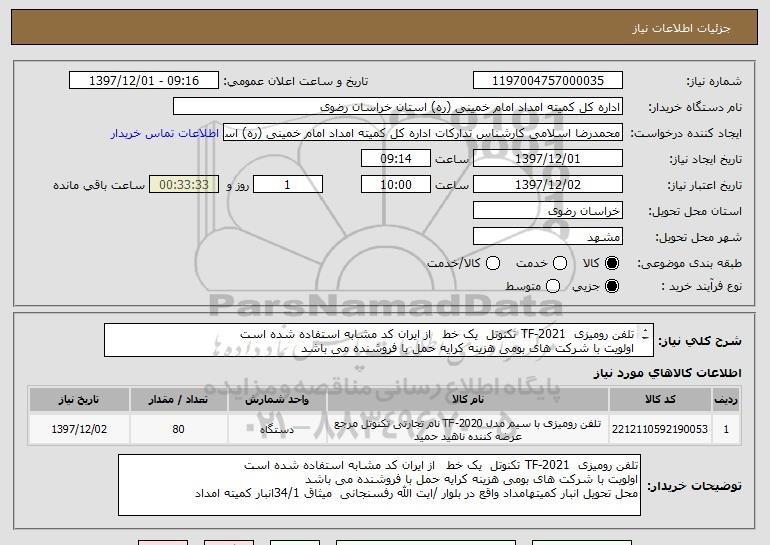Click delivery city field مشهد
Screen dimensions: 770x545
[x=548, y=237]
